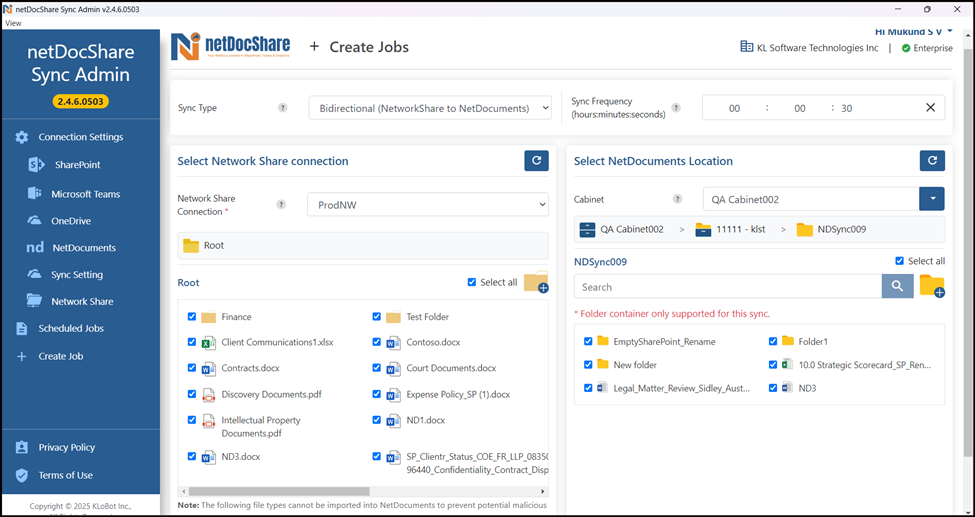The height and width of the screenshot is (517, 975).
Task: Click NDSync009 in the breadcrumb
Action: [x=842, y=229]
